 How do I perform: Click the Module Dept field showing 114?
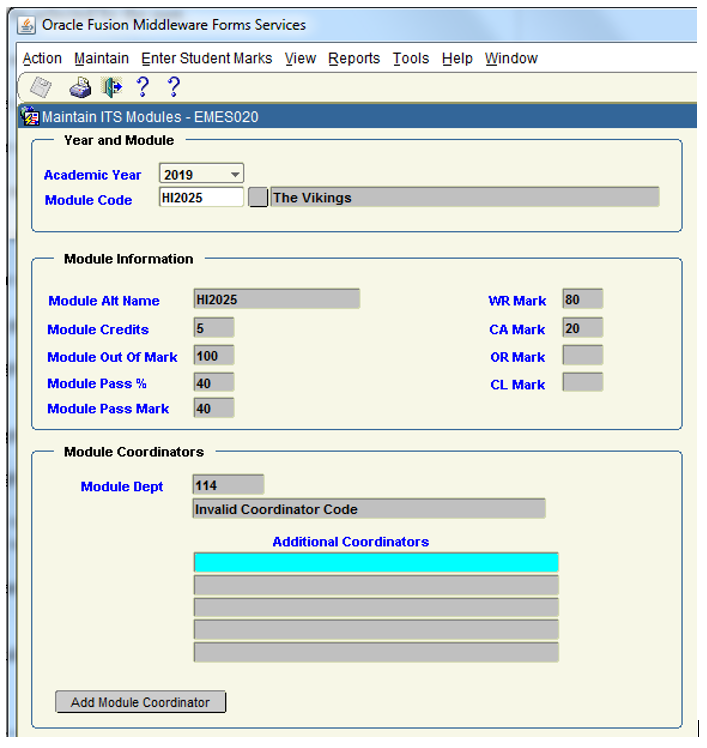click(x=228, y=485)
